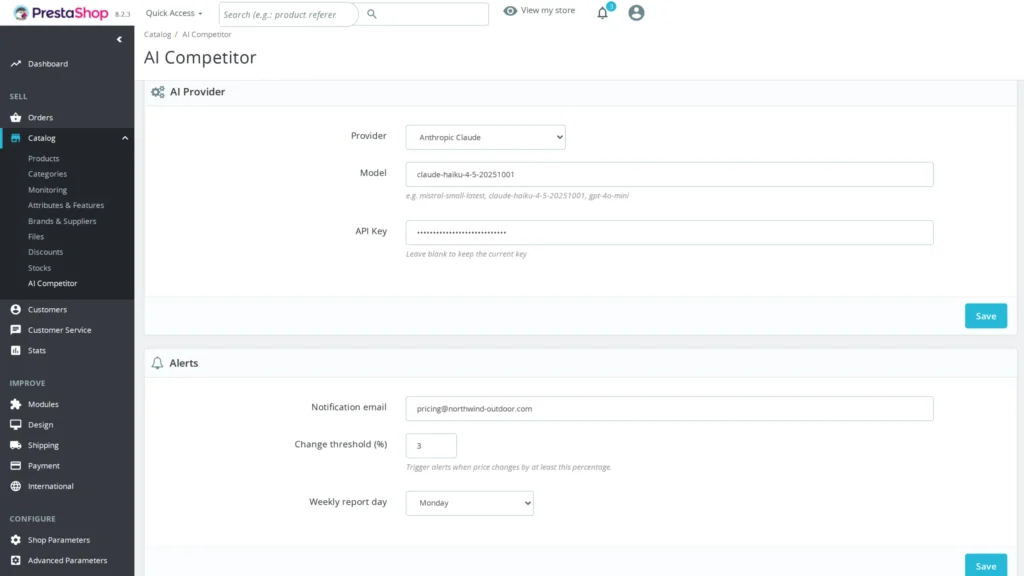Screen dimensions: 1024x576
Task: Click the PrestaShop logo
Action: point(61,13)
